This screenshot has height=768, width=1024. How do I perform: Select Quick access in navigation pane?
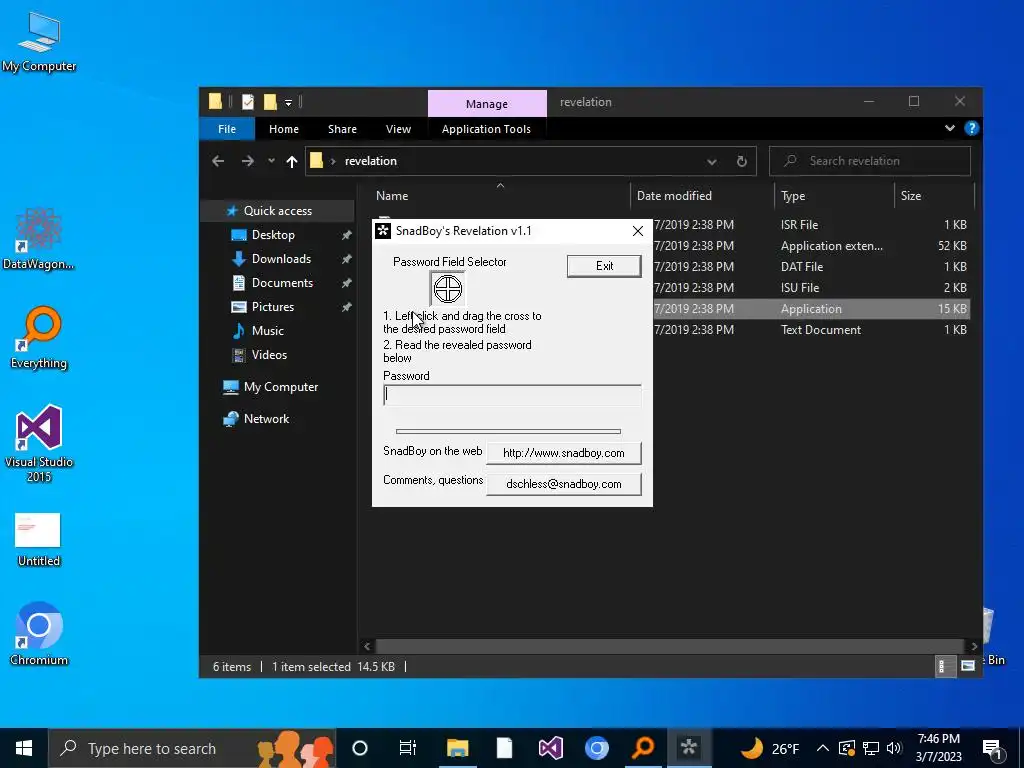278,211
